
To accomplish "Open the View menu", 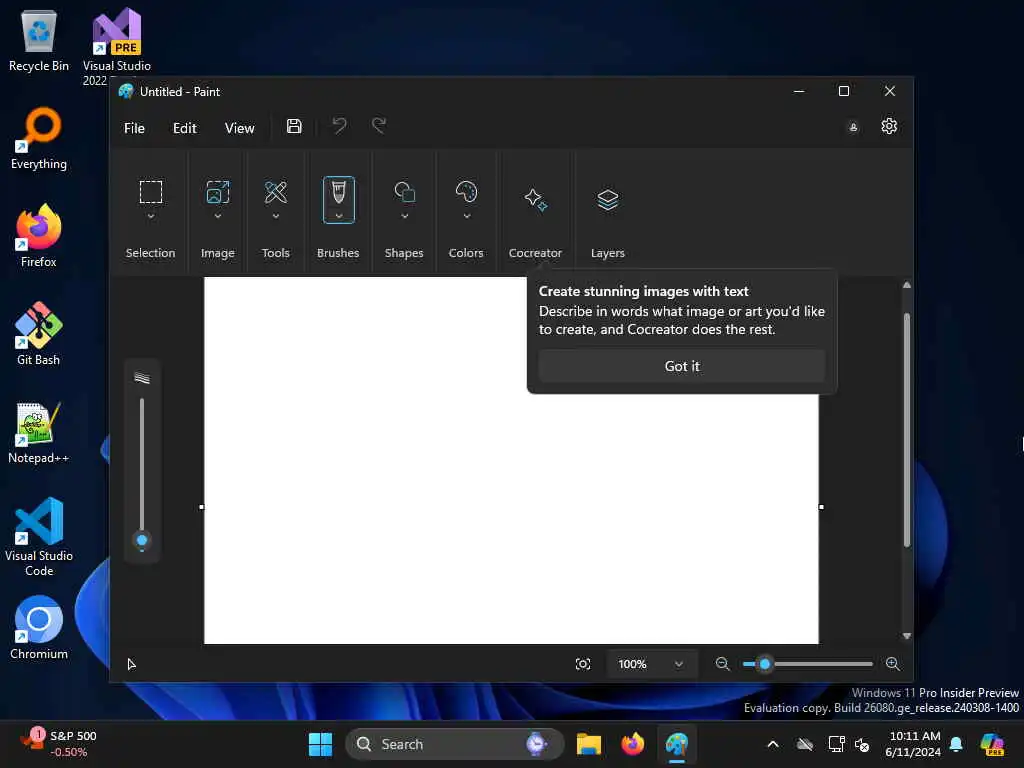I will click(240, 128).
